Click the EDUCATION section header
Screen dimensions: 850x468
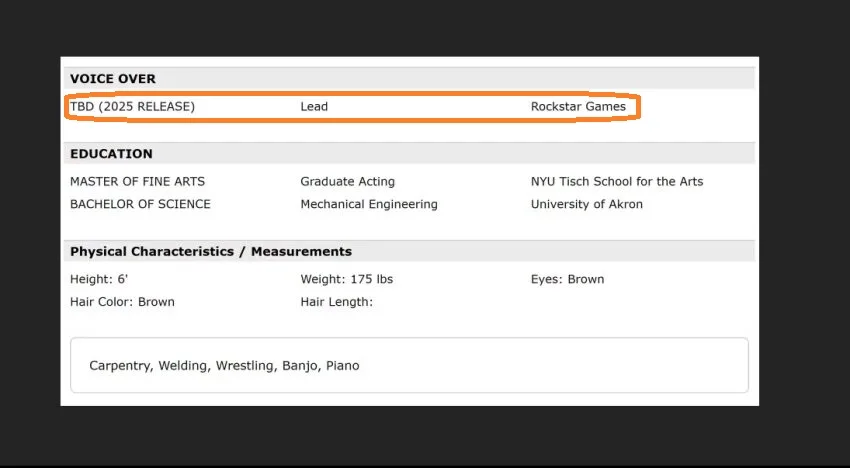111,154
